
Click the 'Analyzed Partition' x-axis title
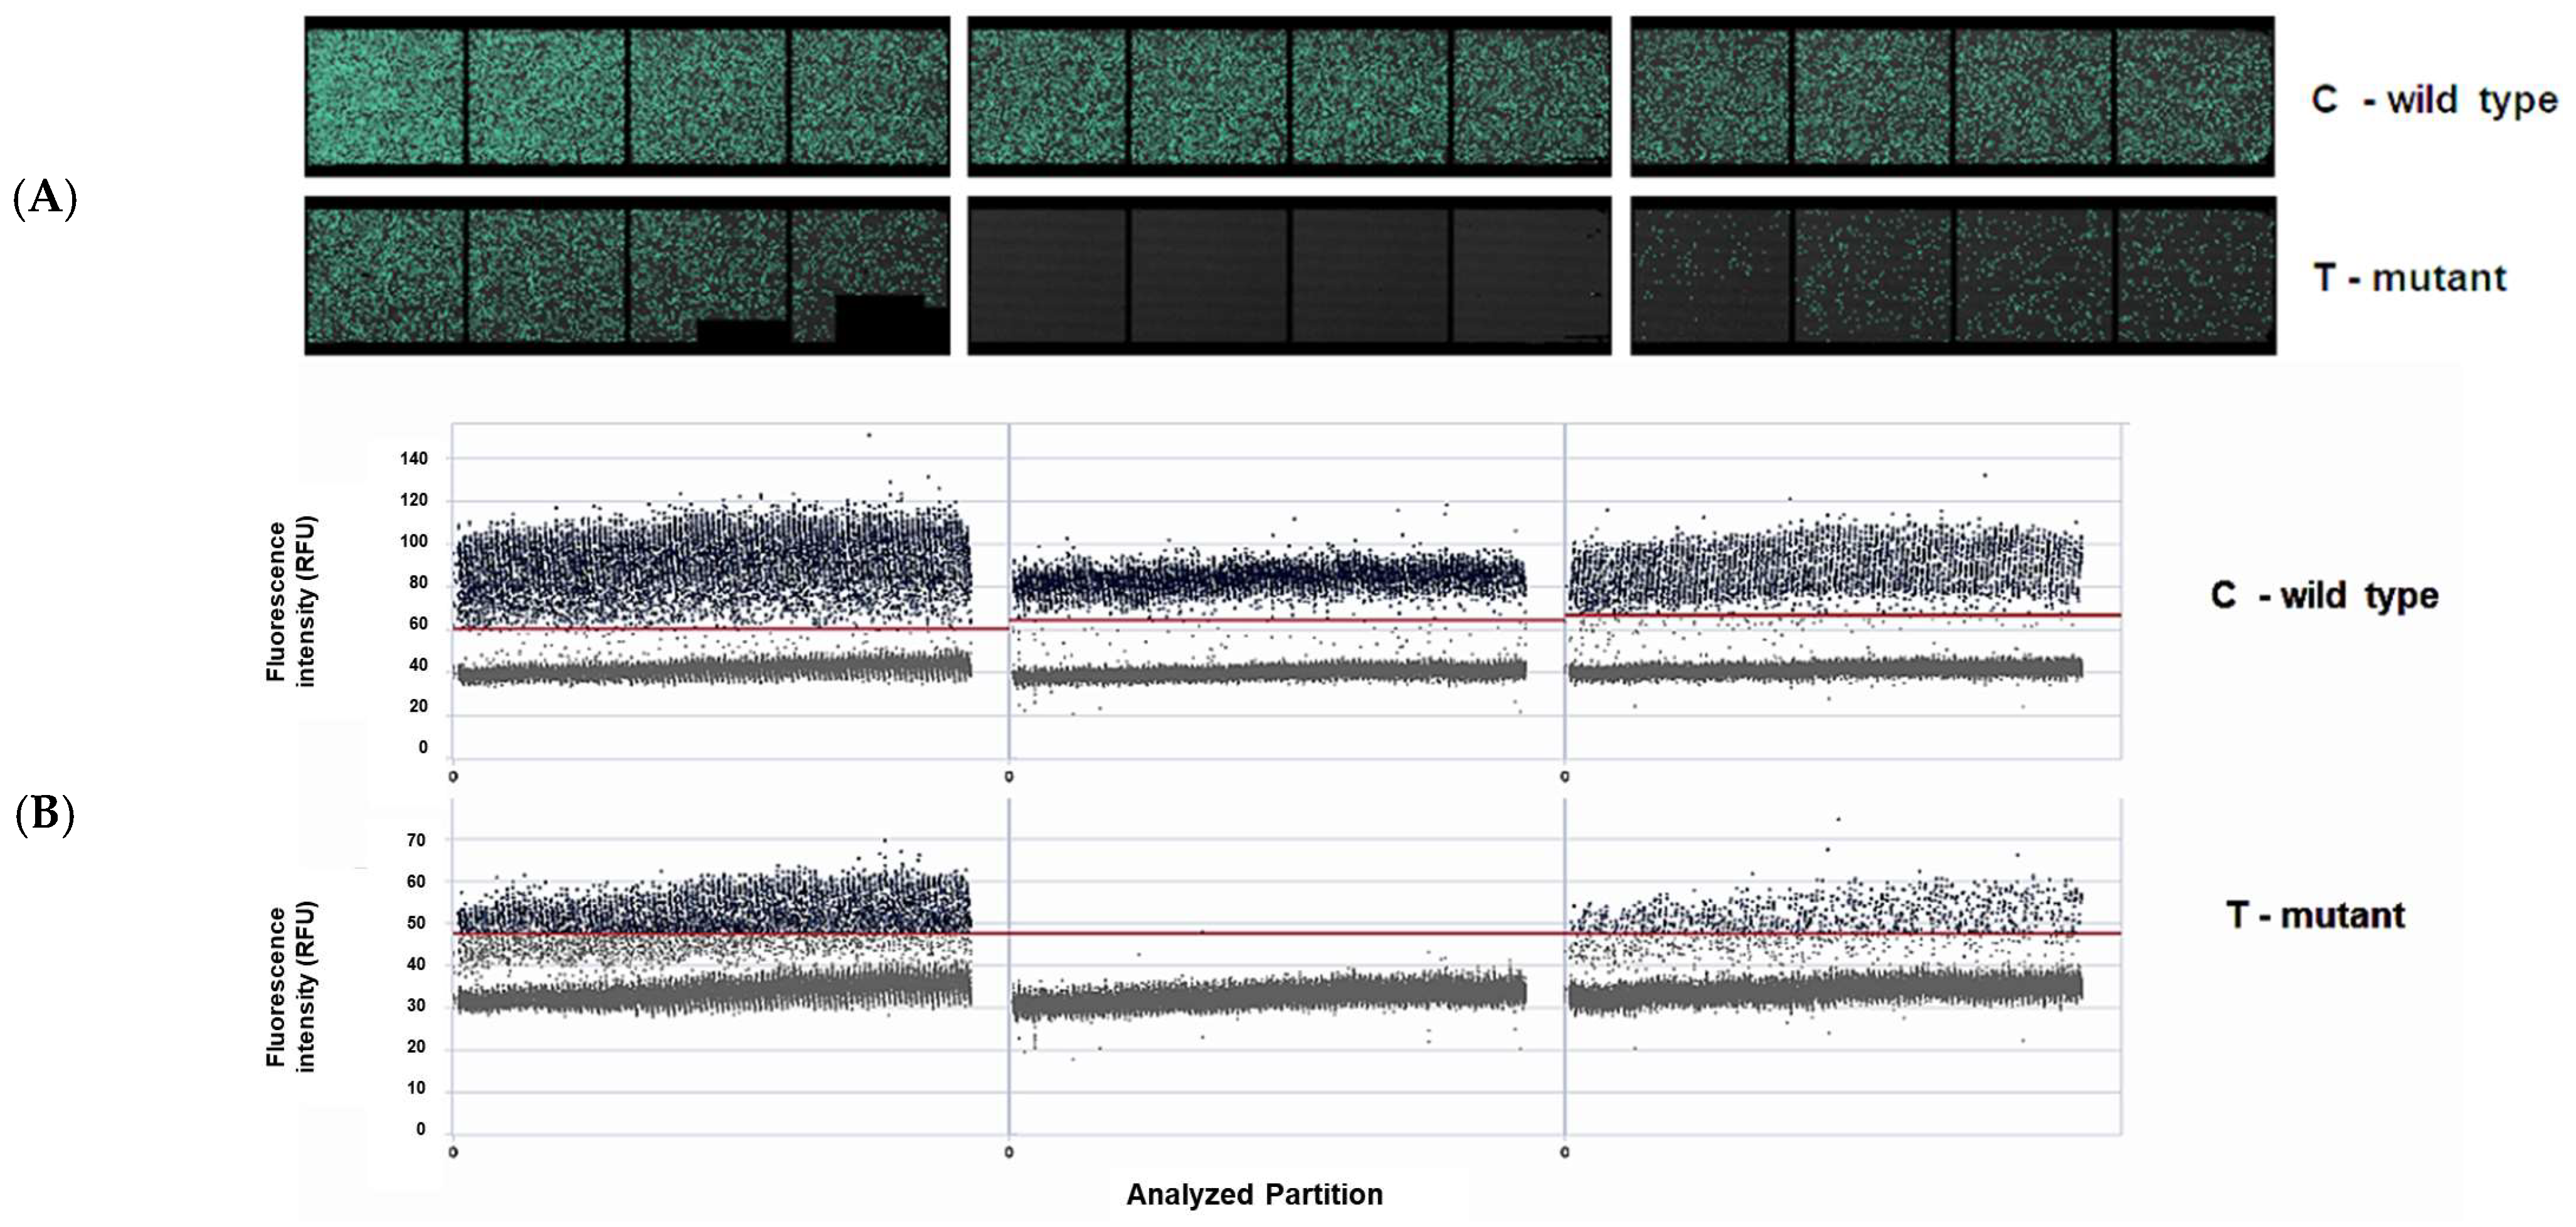[x=1254, y=1194]
